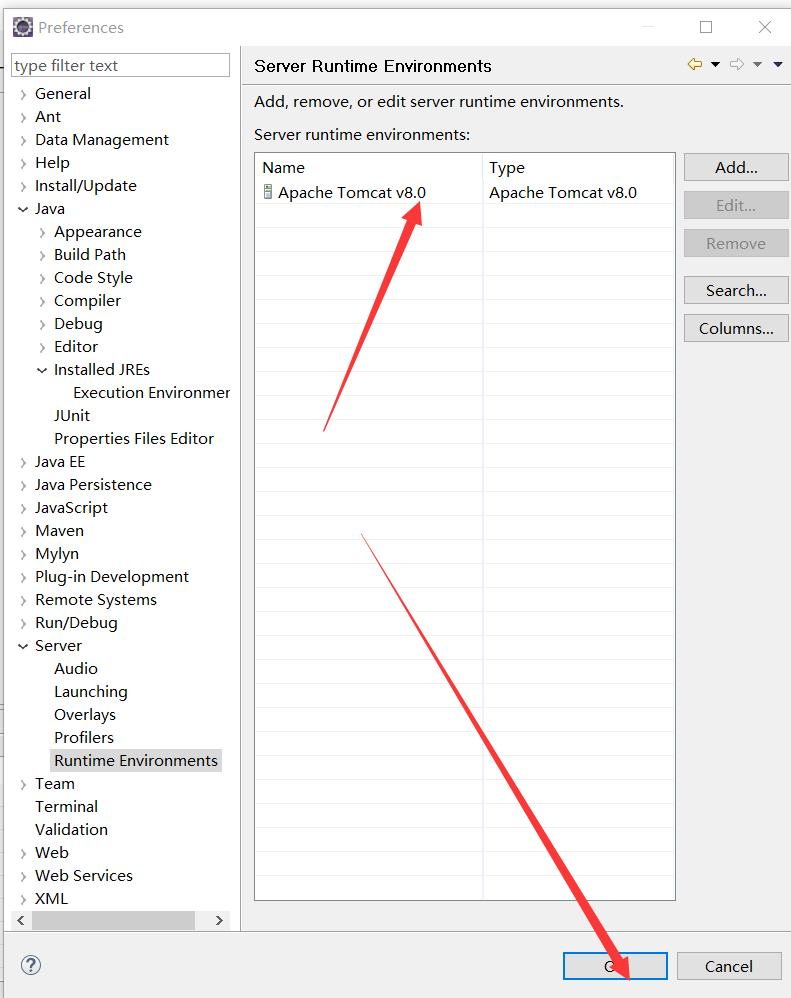
Task: Expand the Code Style node
Action: pyautogui.click(x=42, y=279)
